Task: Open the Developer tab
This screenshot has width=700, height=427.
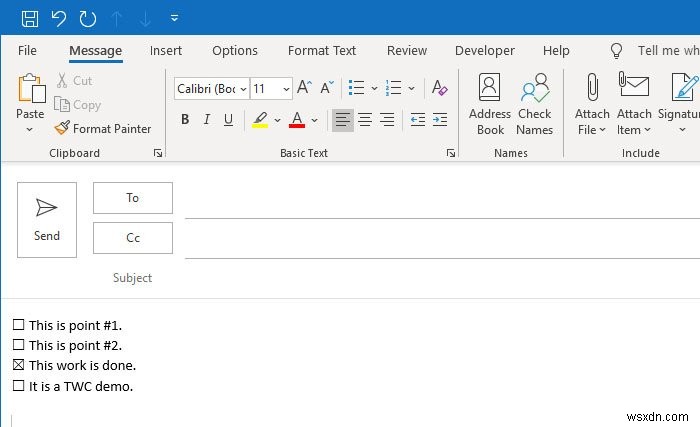Action: [485, 50]
